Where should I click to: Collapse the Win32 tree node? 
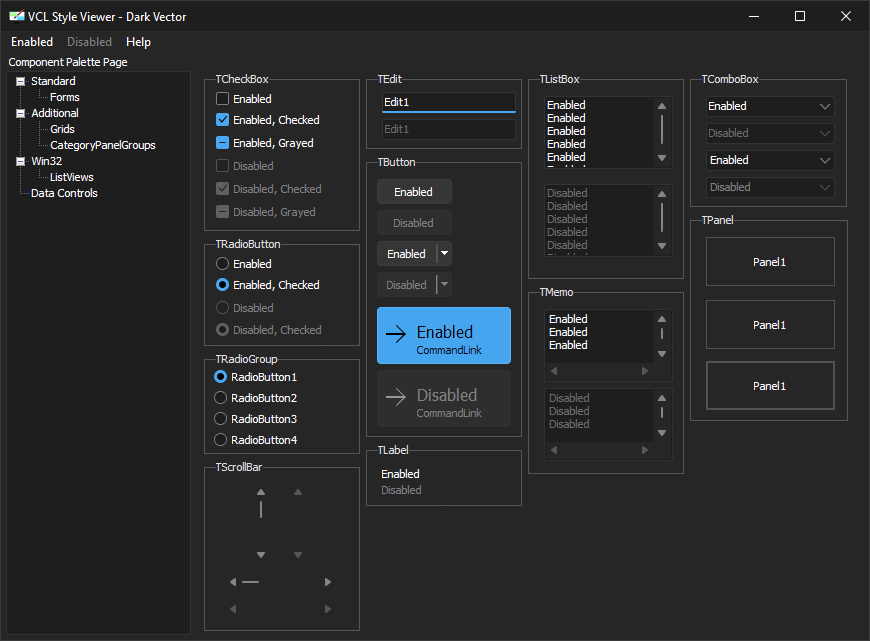coord(21,161)
